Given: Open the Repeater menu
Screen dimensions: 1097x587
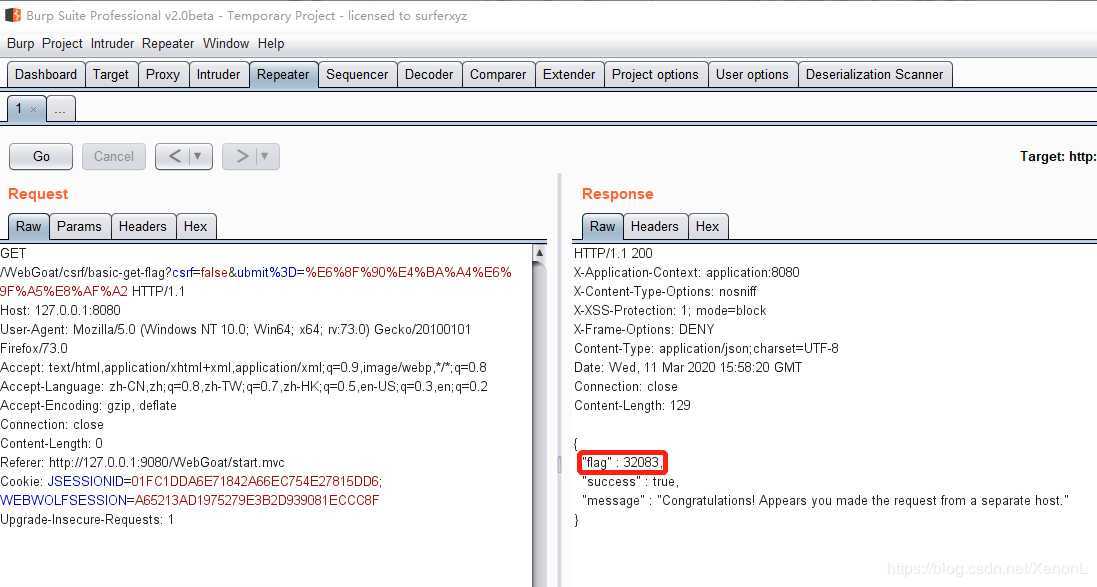Looking at the screenshot, I should click(x=168, y=43).
